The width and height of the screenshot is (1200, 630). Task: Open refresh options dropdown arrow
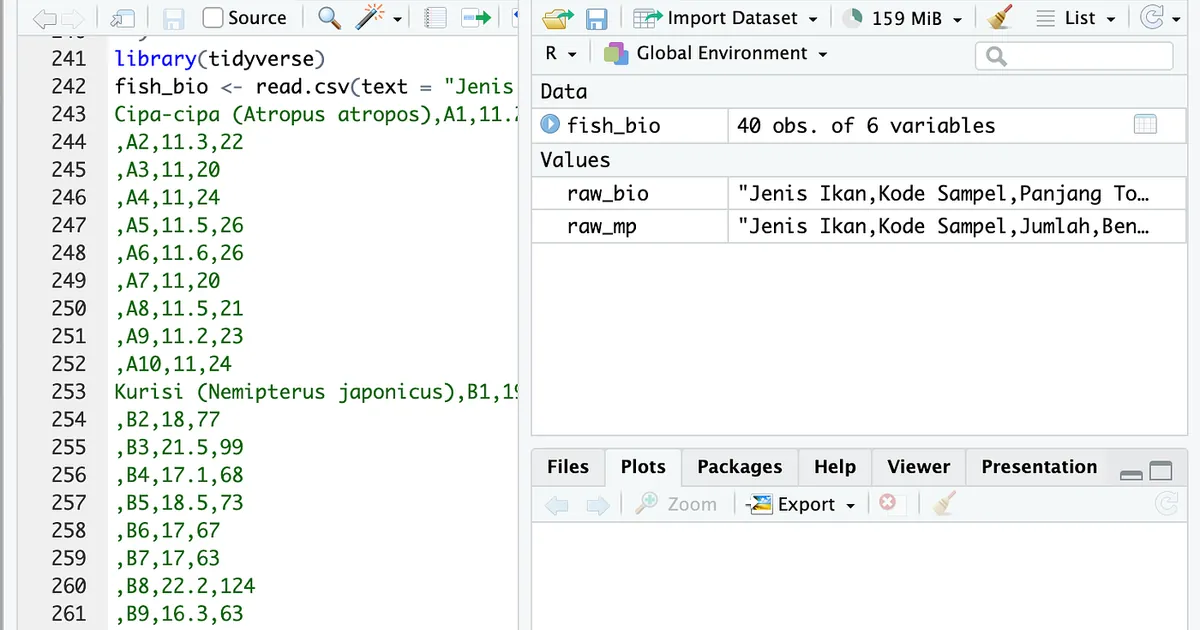tap(1175, 19)
